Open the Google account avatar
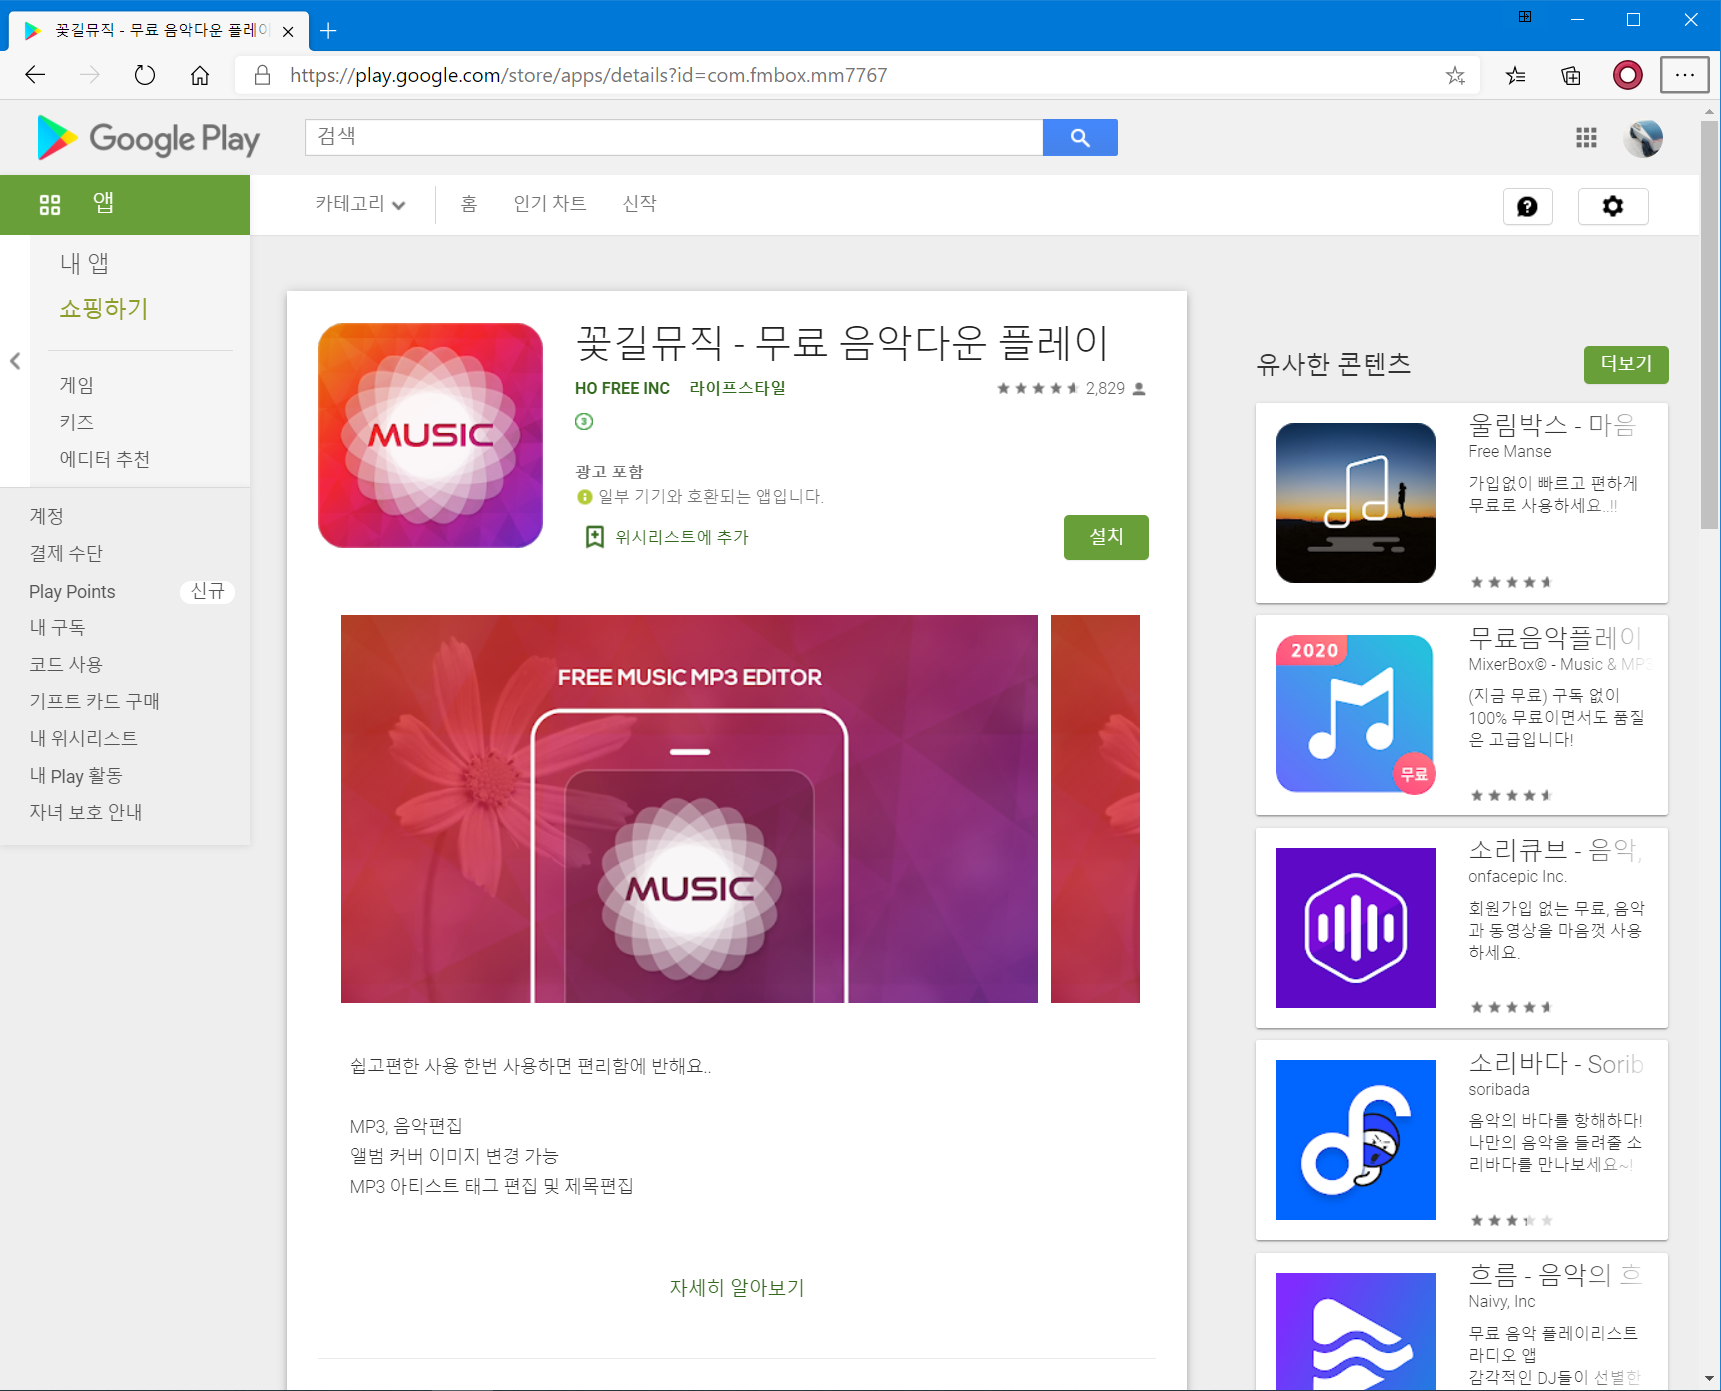The image size is (1721, 1391). [1644, 138]
